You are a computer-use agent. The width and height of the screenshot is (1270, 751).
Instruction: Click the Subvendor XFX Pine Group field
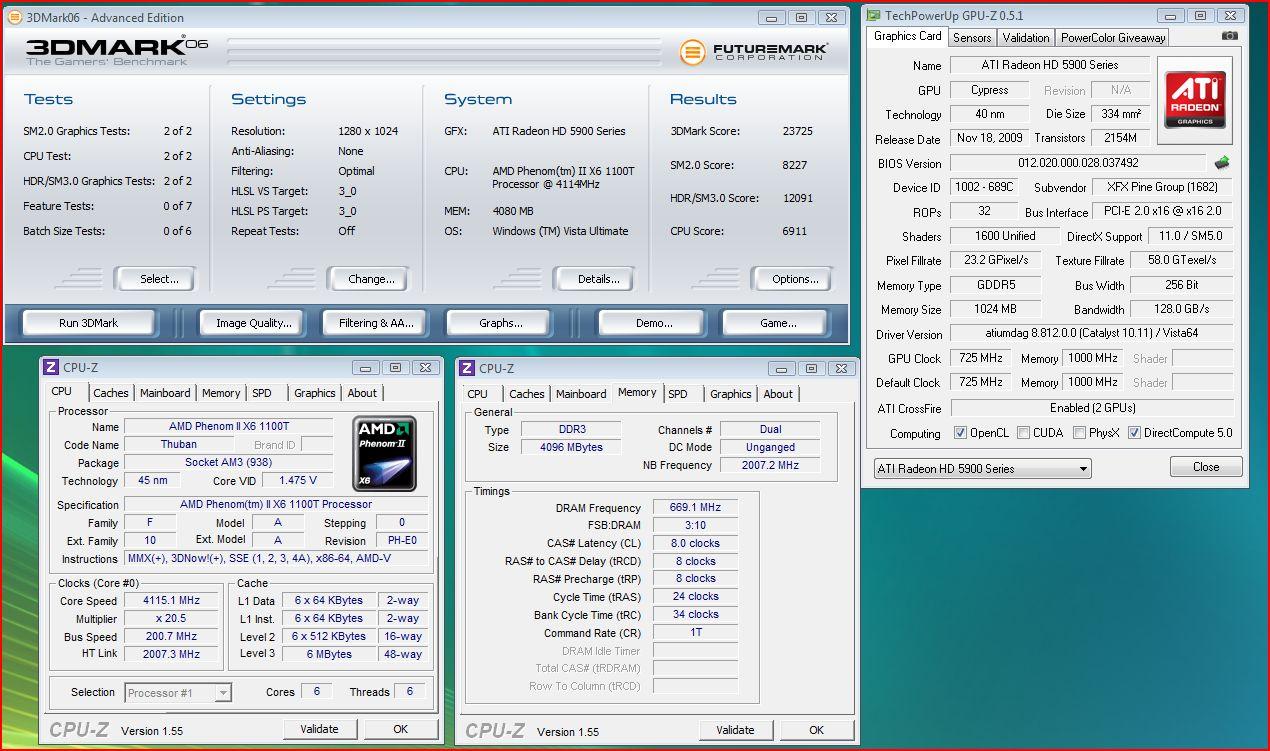pyautogui.click(x=1163, y=187)
